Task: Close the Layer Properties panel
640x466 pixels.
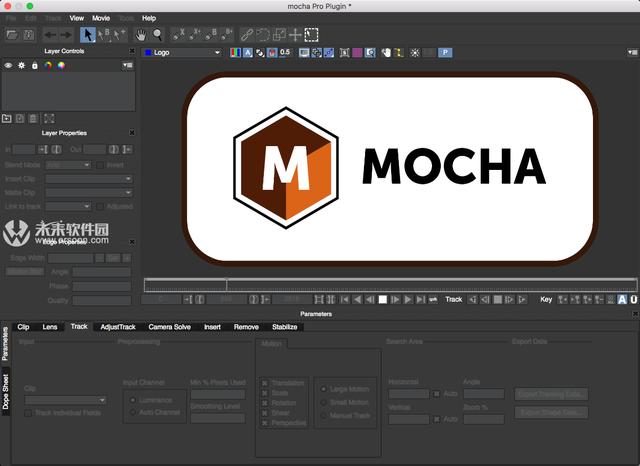Action: [x=132, y=133]
